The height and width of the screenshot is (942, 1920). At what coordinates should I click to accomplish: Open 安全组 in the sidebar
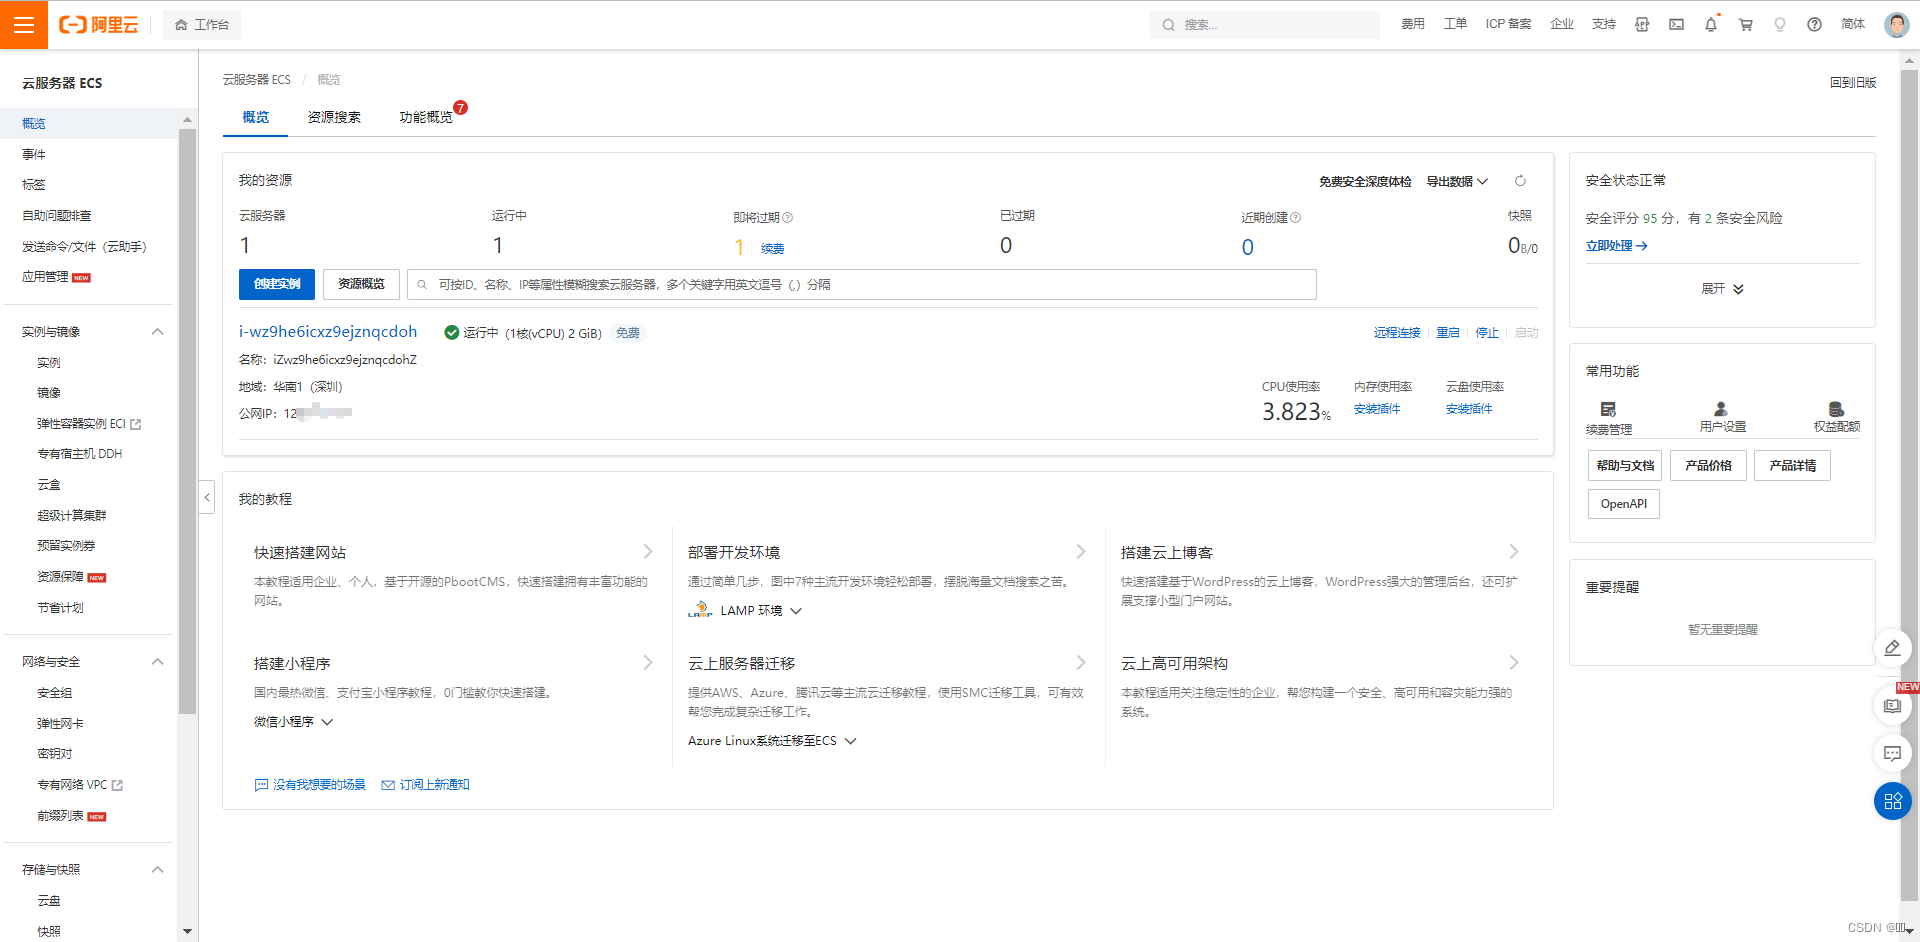point(55,693)
